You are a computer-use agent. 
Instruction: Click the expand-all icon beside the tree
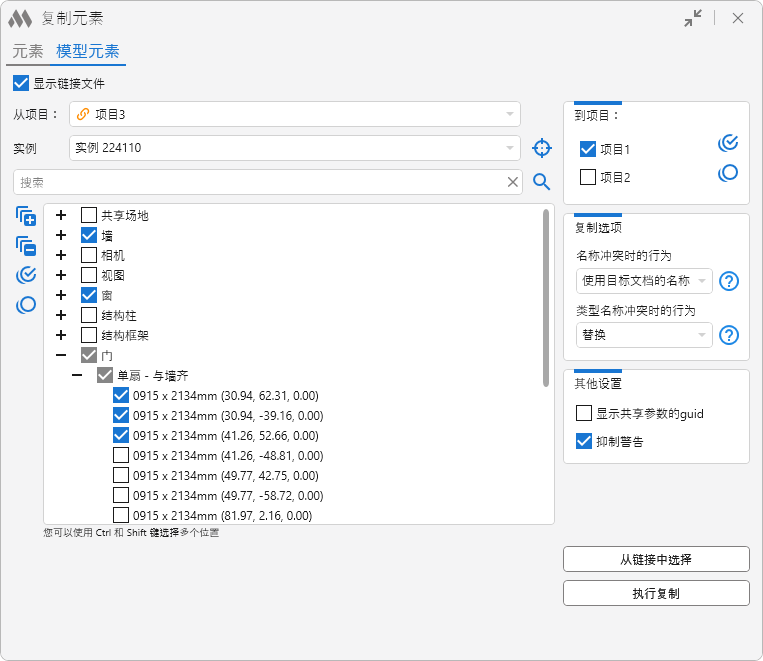click(x=26, y=216)
